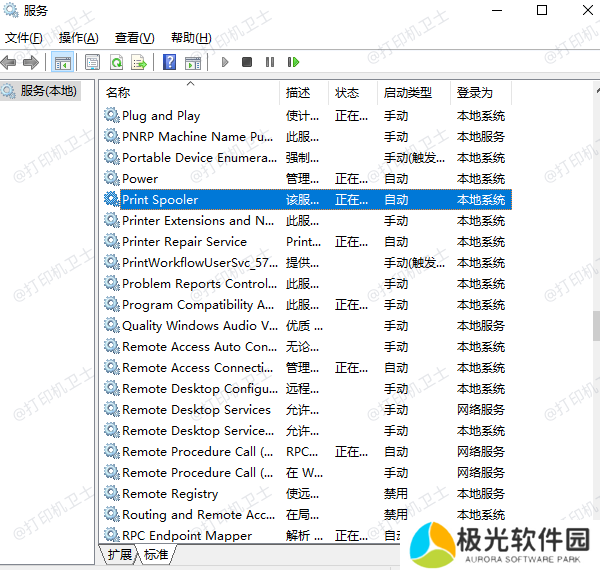Switch to the 扩展 tab

[119, 554]
